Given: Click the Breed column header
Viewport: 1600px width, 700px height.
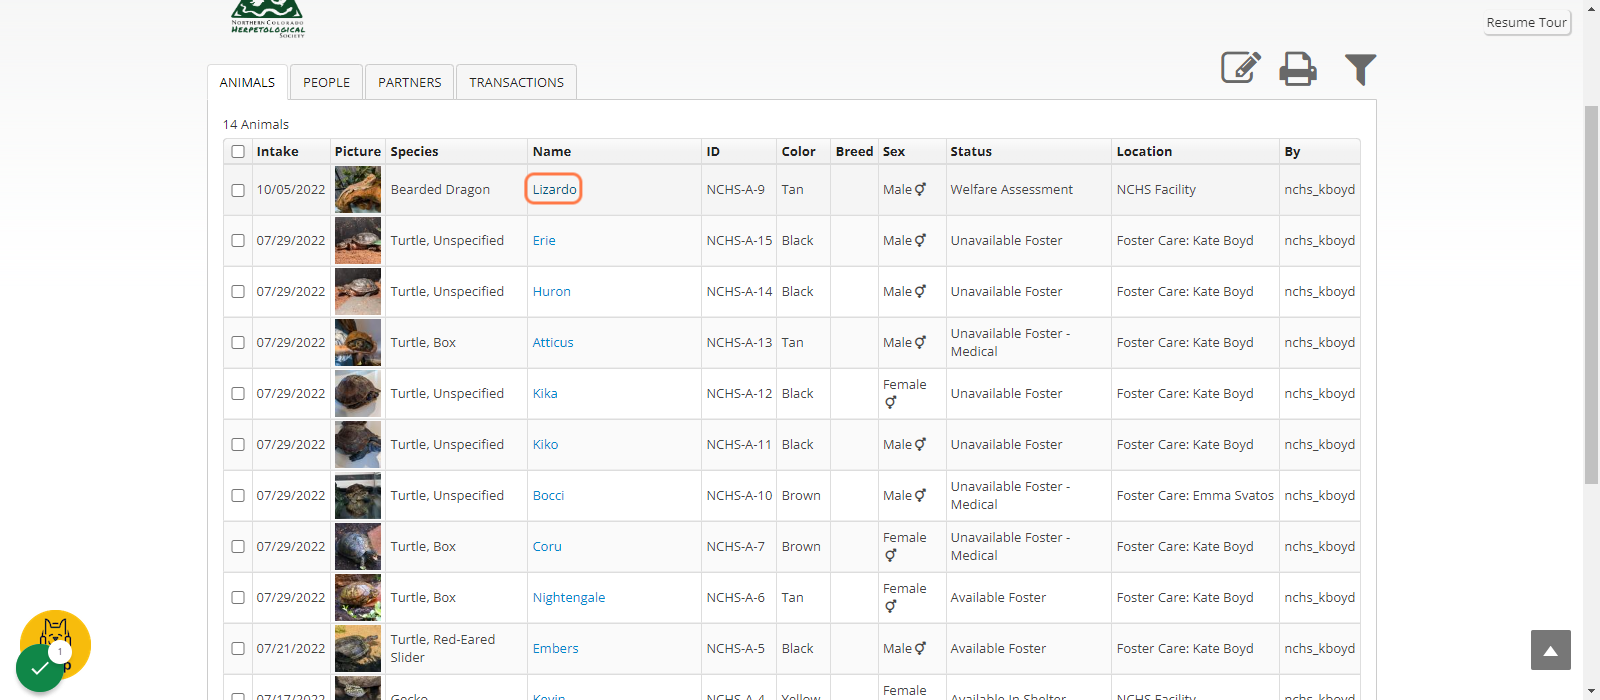Looking at the screenshot, I should point(854,151).
